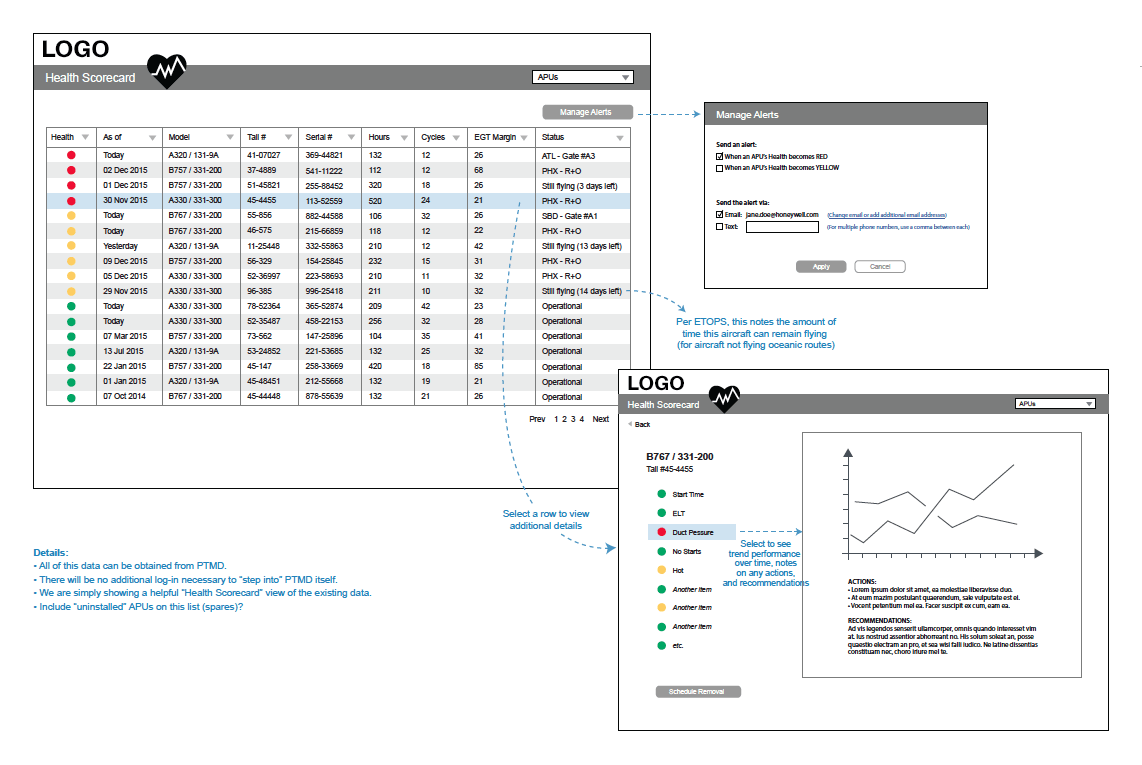
Task: Uncheck the APU Health becomes RED alert option
Action: coord(719,157)
